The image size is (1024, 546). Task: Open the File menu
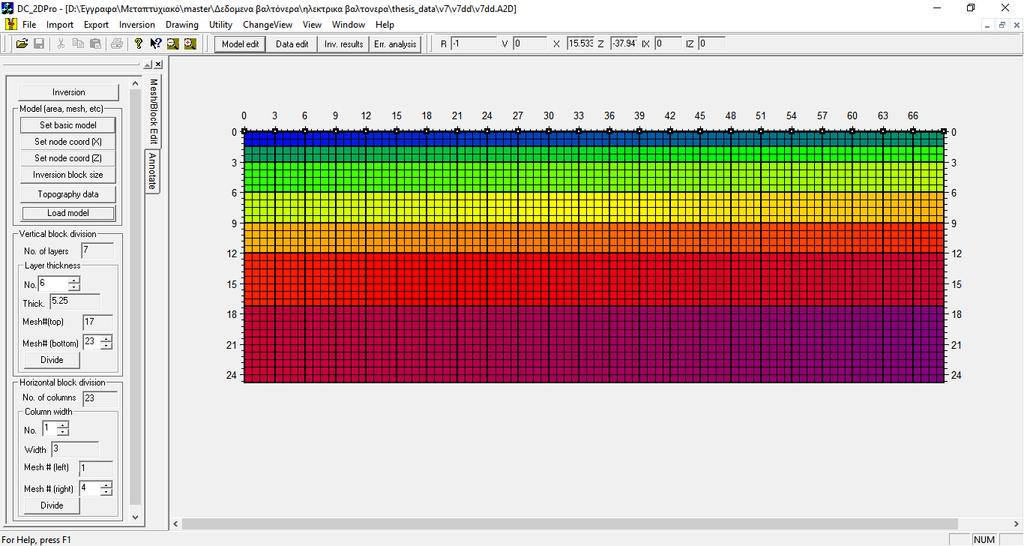tap(29, 24)
